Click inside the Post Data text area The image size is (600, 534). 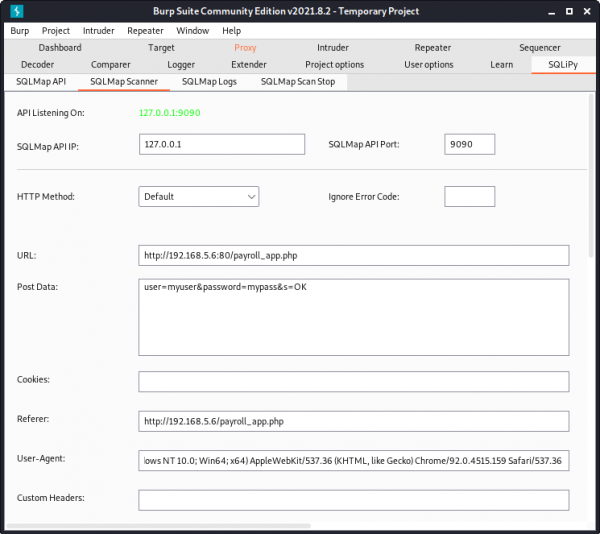(x=353, y=315)
